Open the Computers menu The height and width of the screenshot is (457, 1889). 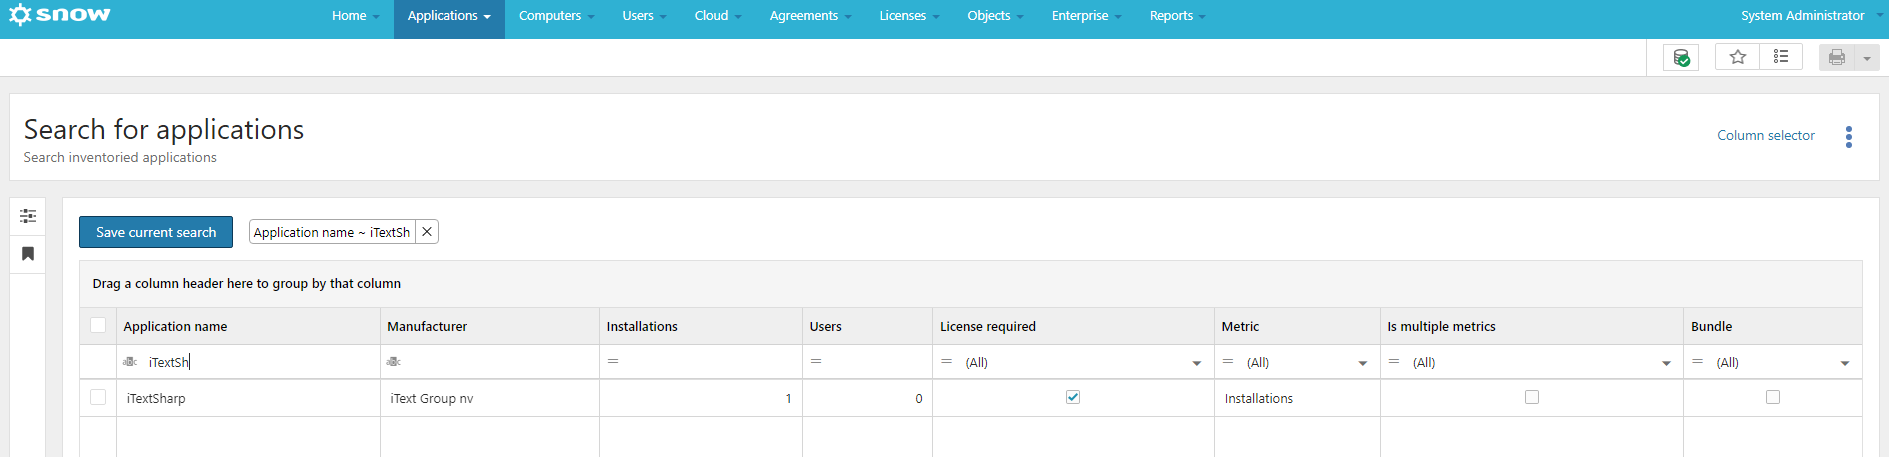[x=556, y=16]
